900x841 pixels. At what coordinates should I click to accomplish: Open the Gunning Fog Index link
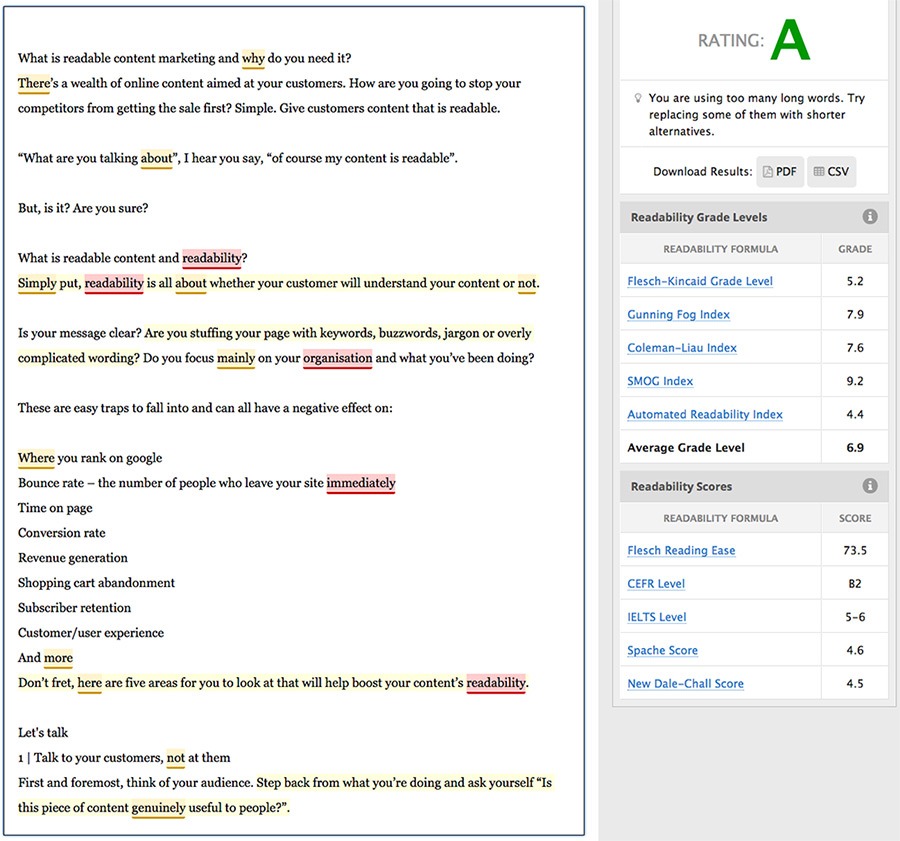(x=678, y=314)
